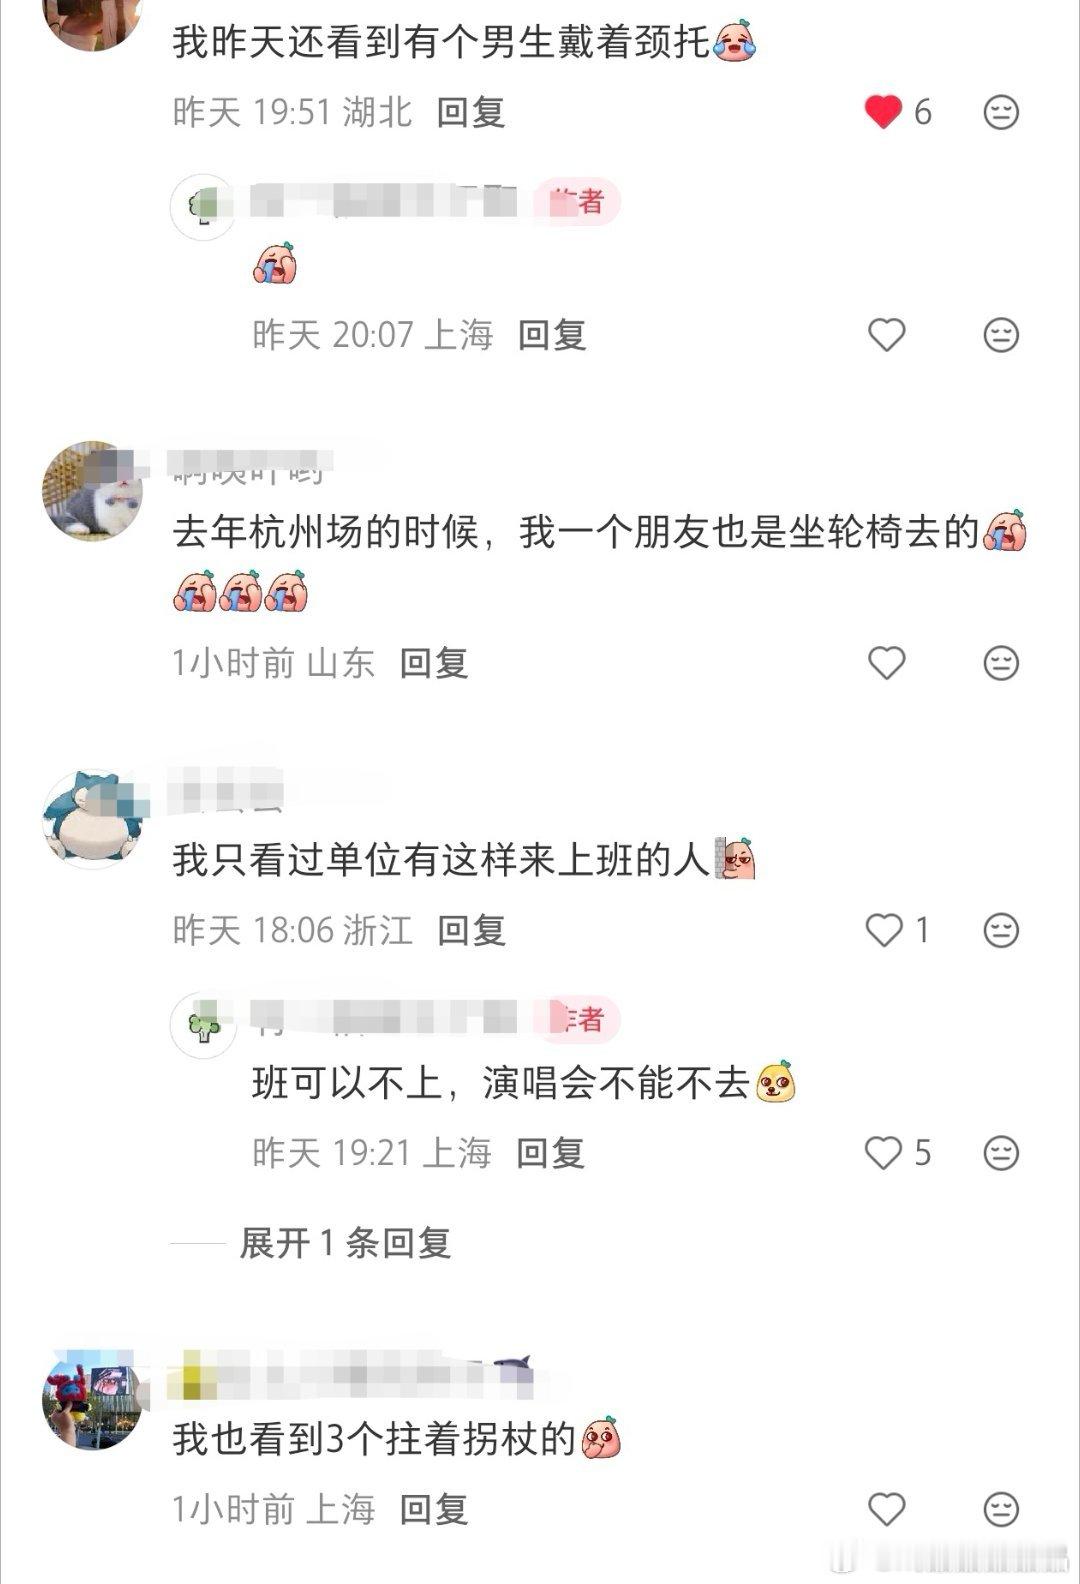
Task: Like the author's concert reply with 5 likes
Action: pos(884,1153)
